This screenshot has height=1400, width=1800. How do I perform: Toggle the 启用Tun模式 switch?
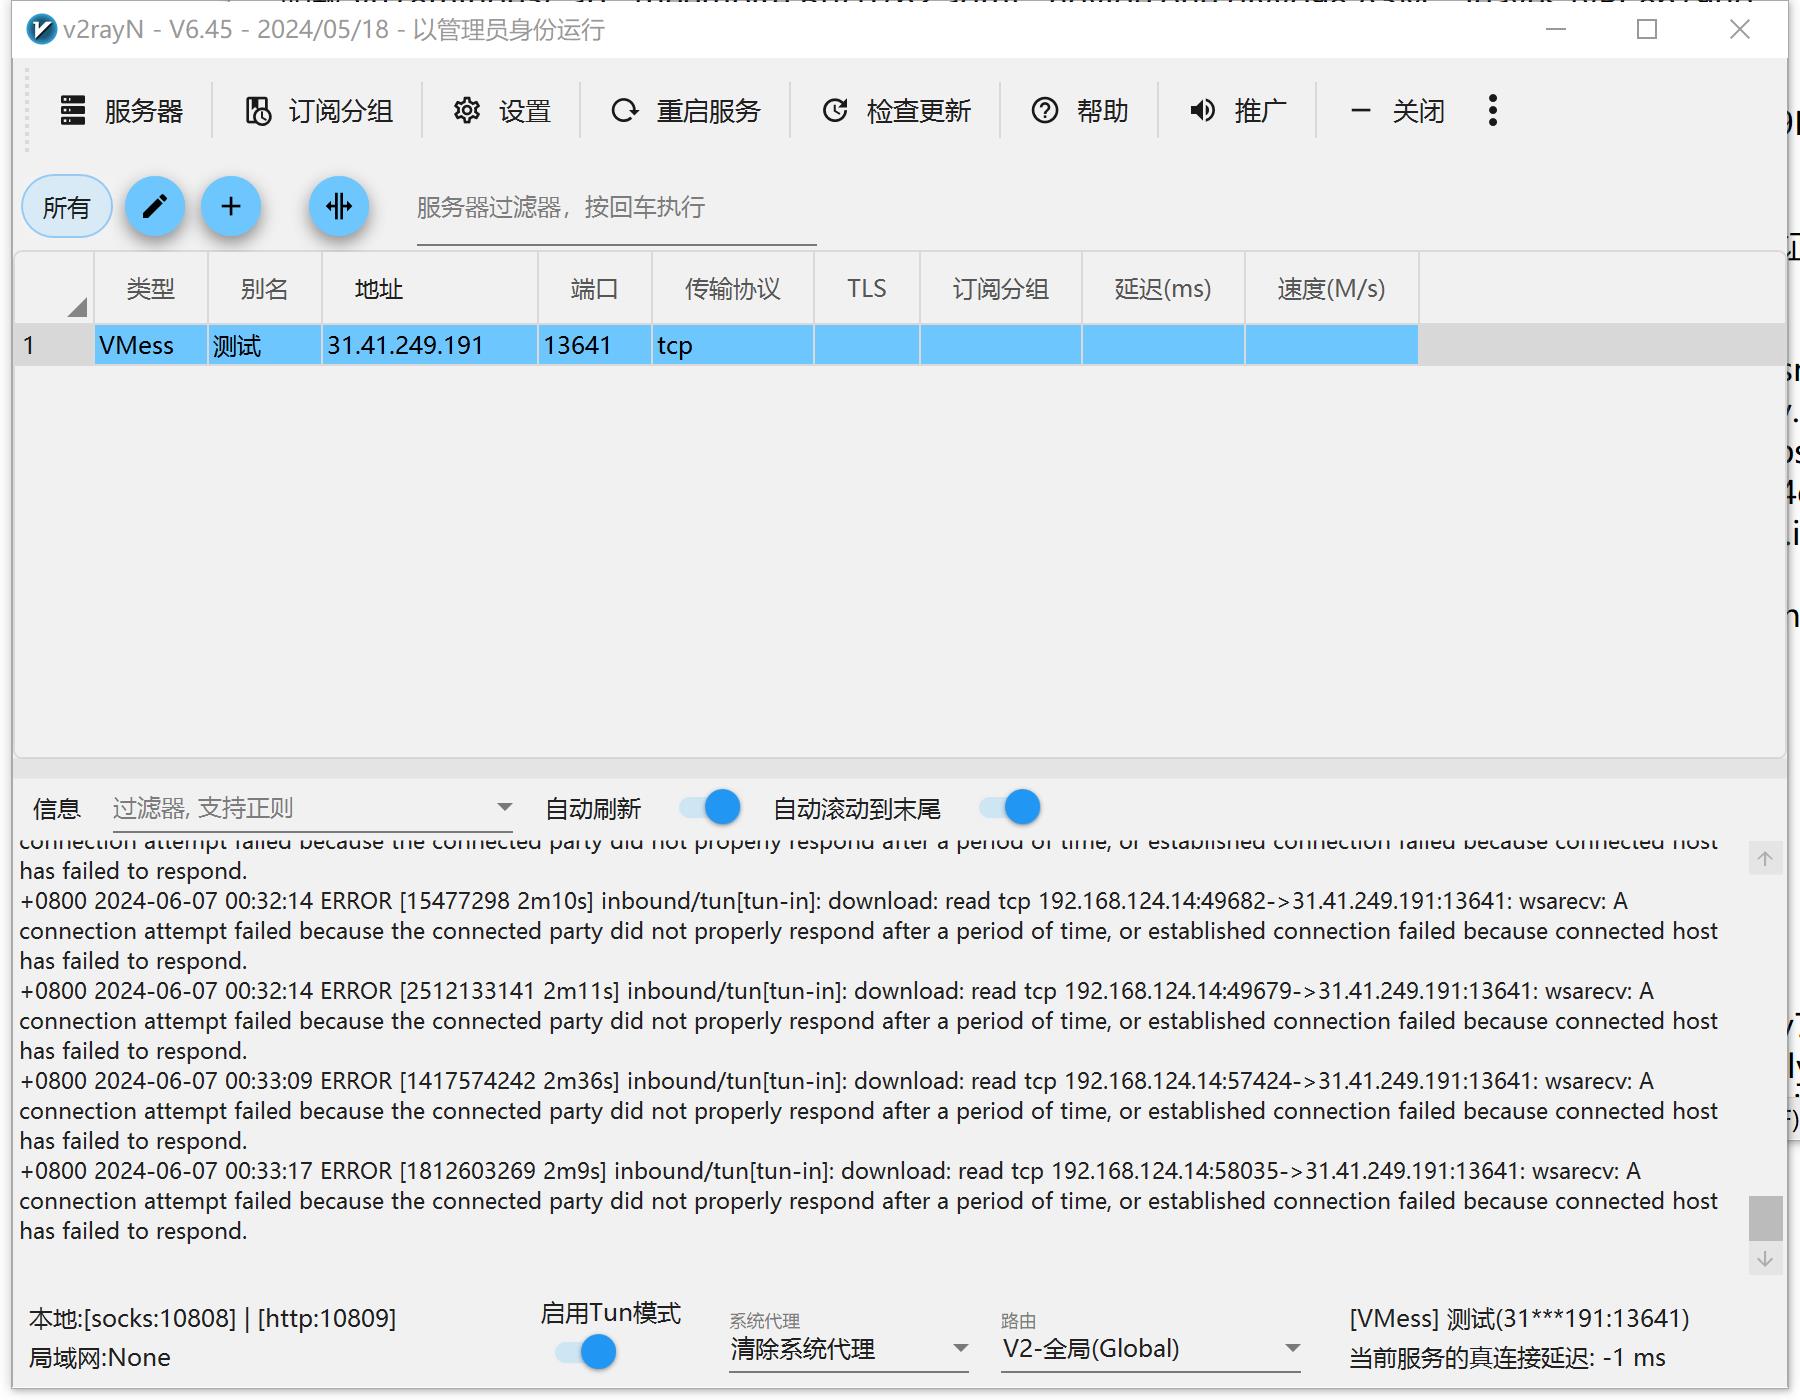click(586, 1352)
